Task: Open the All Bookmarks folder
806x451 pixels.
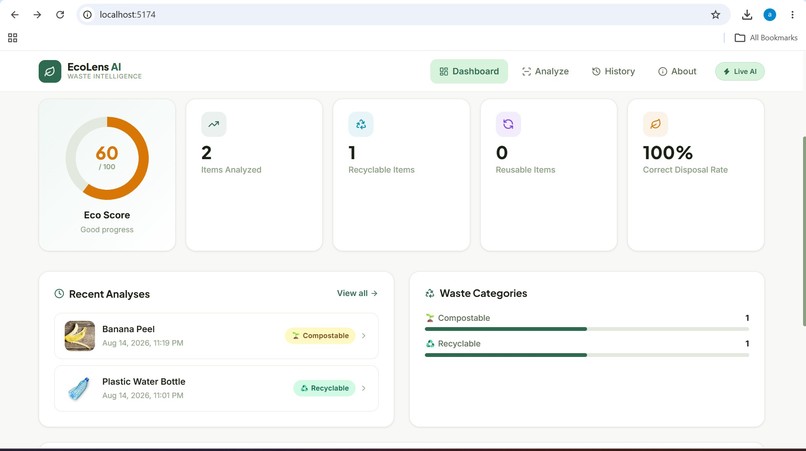Action: [x=766, y=38]
